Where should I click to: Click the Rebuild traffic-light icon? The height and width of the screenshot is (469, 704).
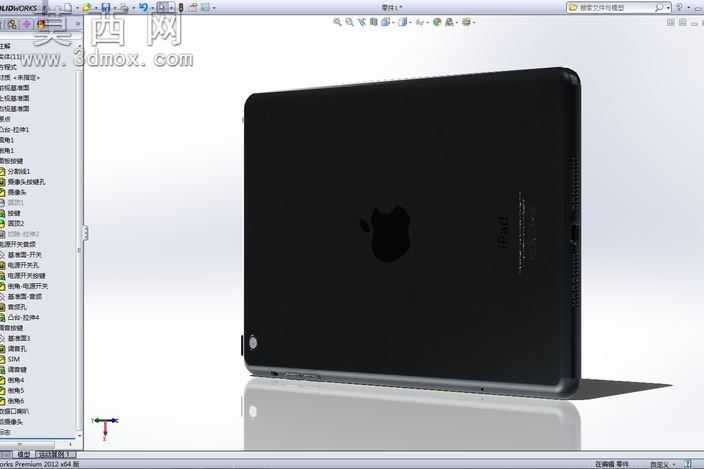pyautogui.click(x=181, y=7)
